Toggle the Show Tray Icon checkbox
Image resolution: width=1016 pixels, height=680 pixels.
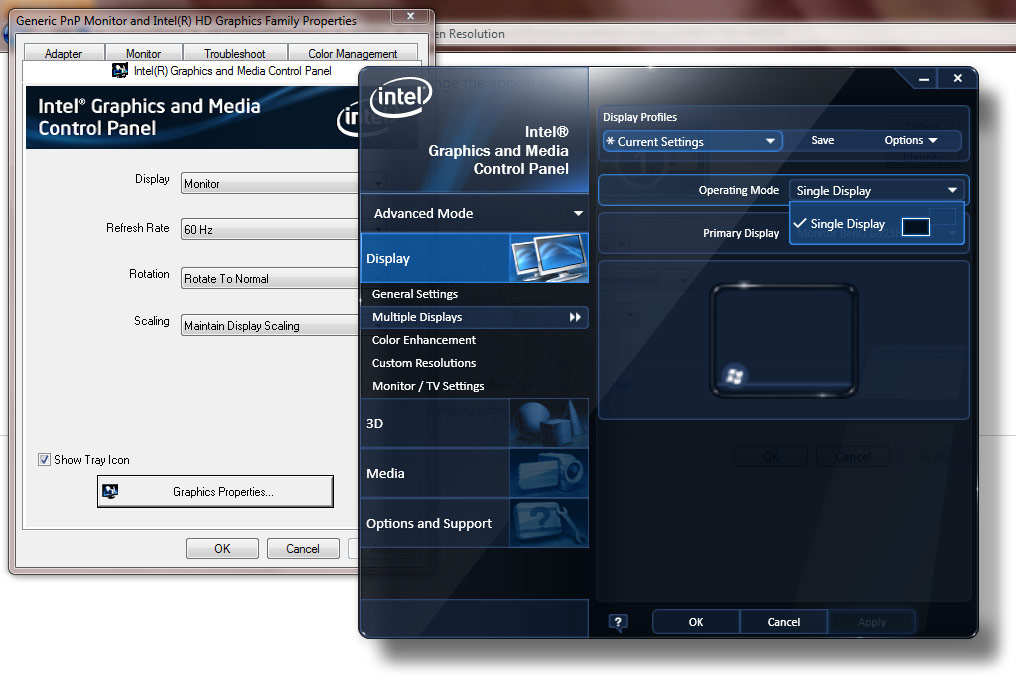point(44,460)
